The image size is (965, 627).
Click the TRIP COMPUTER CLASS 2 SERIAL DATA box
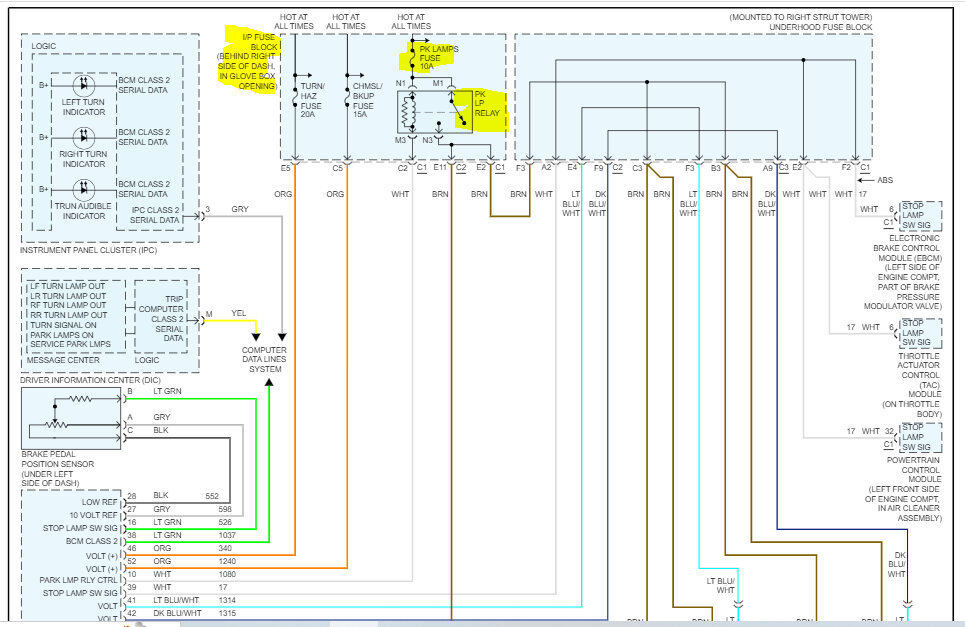161,319
